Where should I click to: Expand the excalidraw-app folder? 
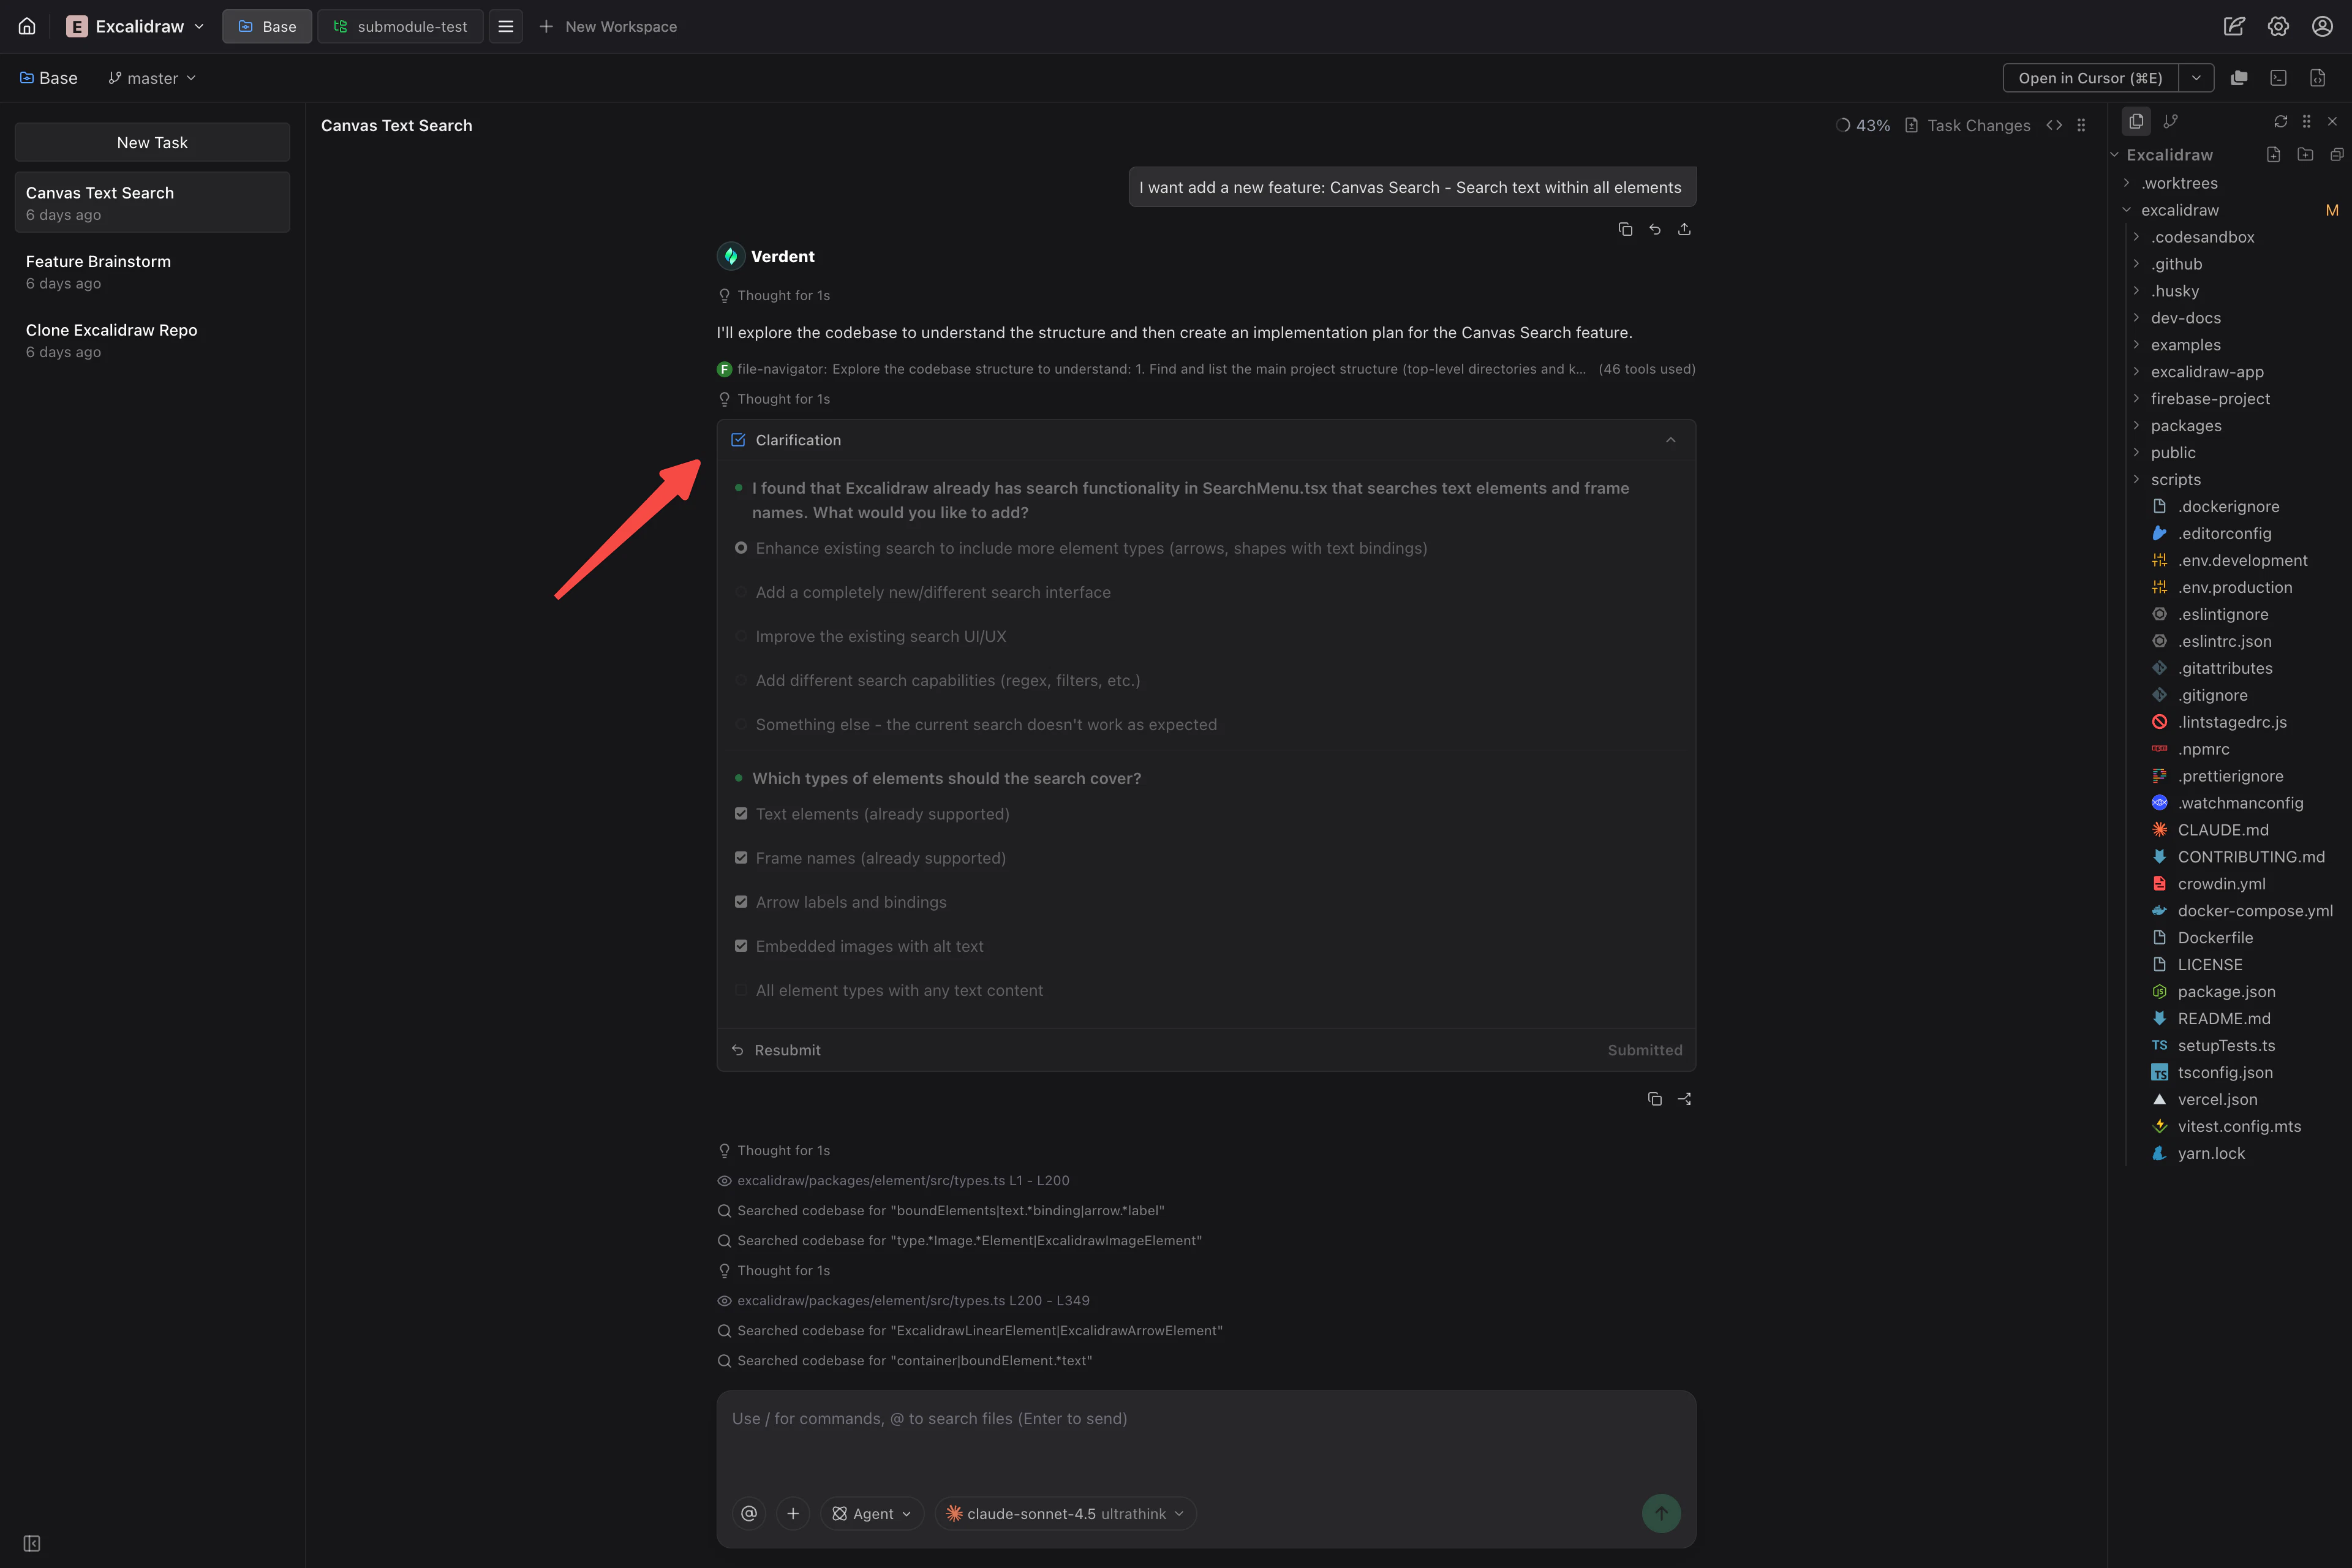pos(2137,372)
